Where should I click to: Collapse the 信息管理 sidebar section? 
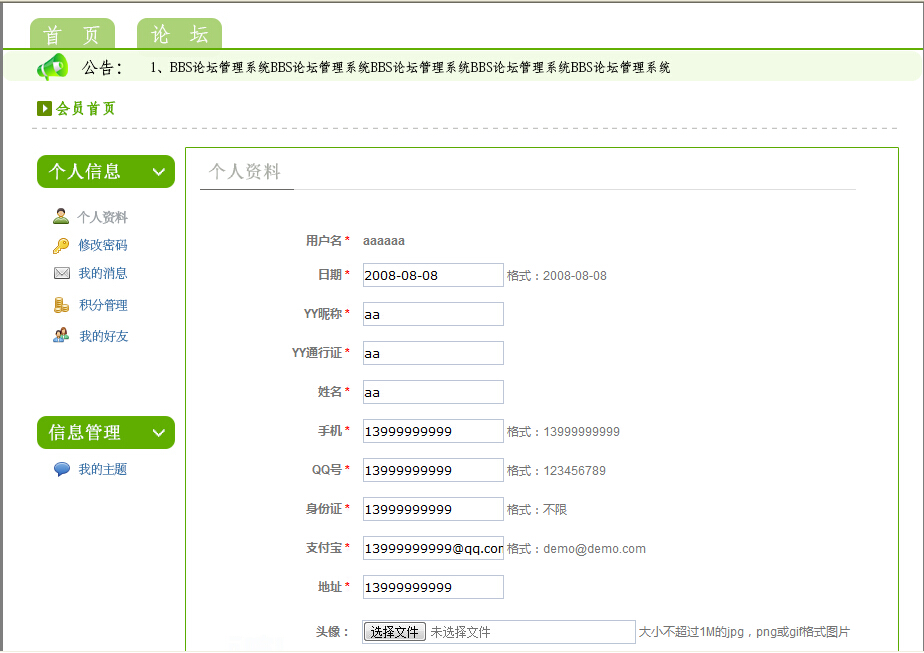click(158, 433)
